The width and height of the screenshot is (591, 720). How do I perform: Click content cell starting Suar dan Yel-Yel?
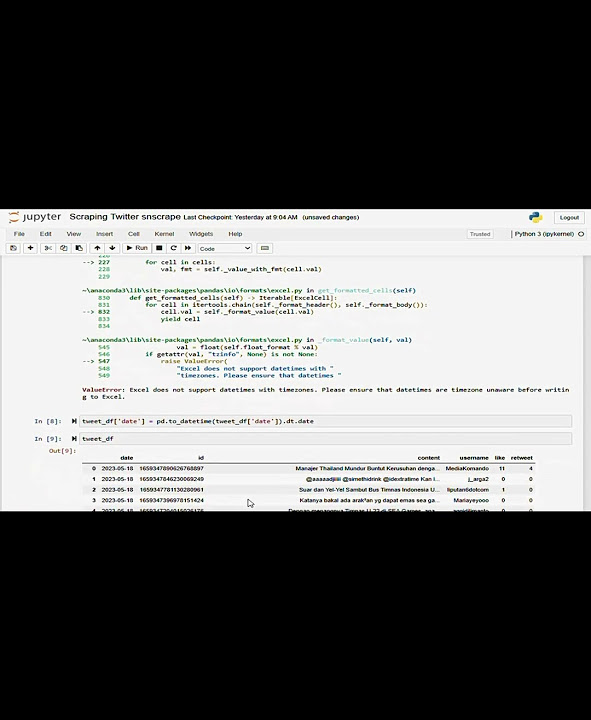pos(369,489)
